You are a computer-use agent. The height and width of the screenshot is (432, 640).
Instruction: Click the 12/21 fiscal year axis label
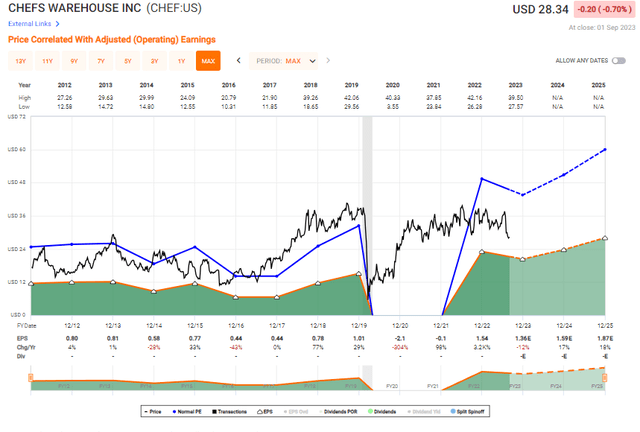(x=441, y=325)
